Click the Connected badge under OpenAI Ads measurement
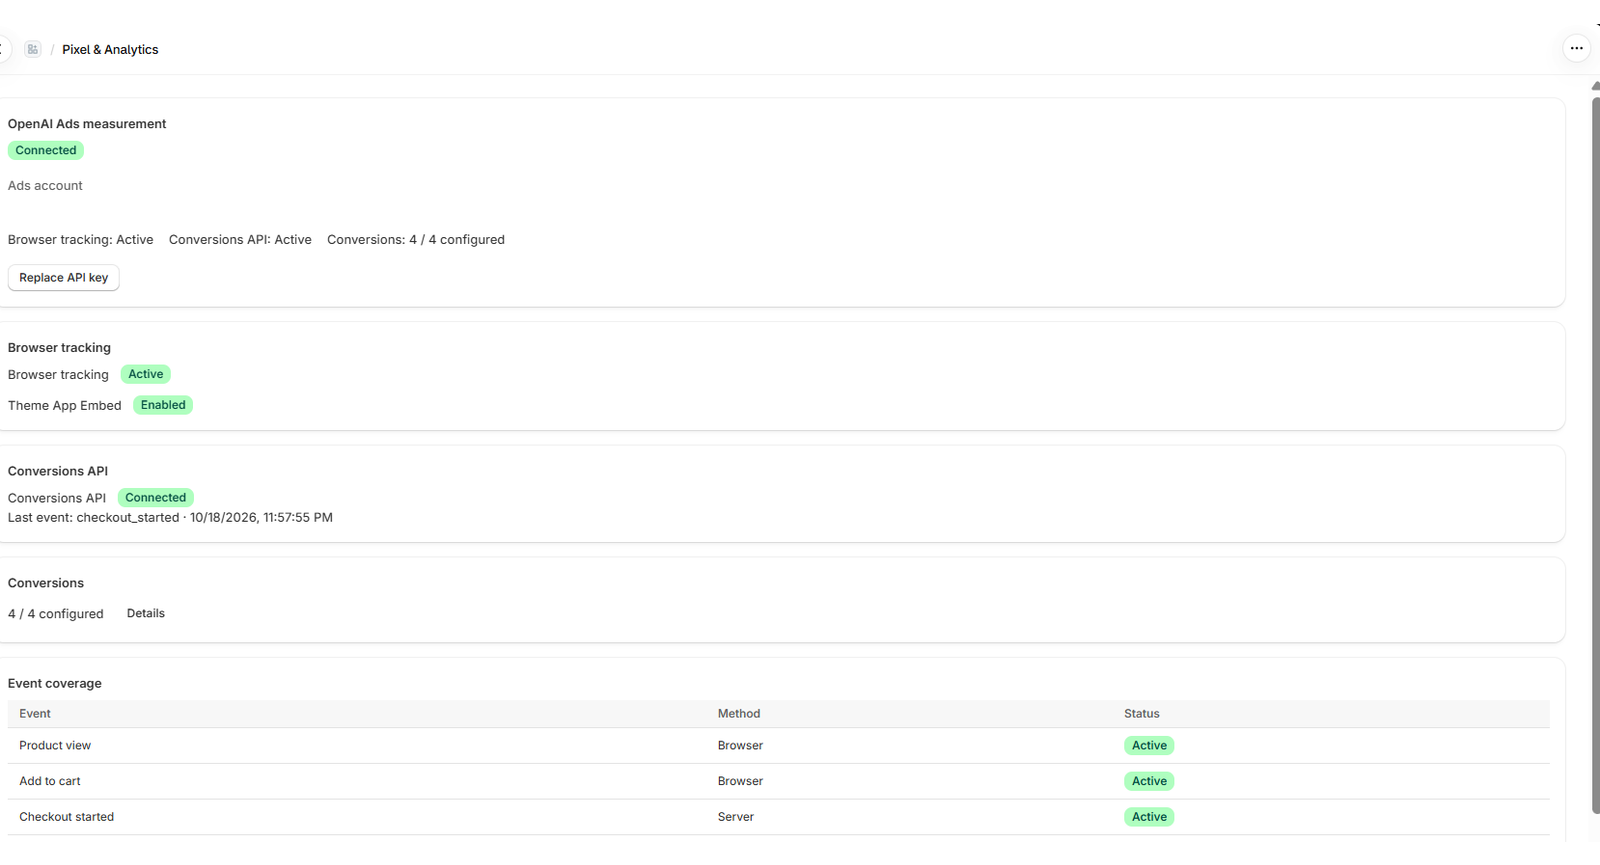 (x=46, y=150)
